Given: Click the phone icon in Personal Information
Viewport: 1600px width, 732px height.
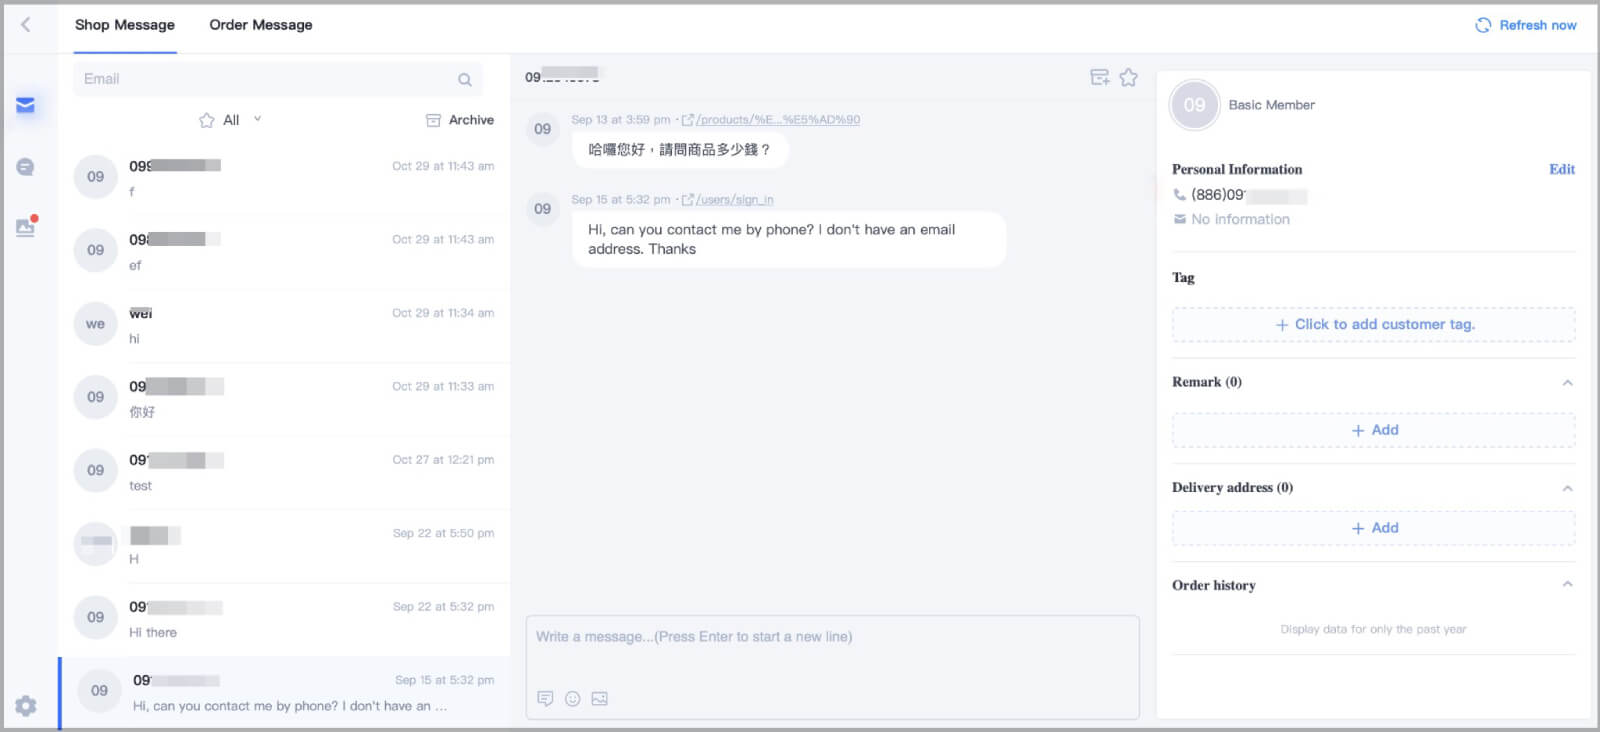Looking at the screenshot, I should coord(1180,195).
